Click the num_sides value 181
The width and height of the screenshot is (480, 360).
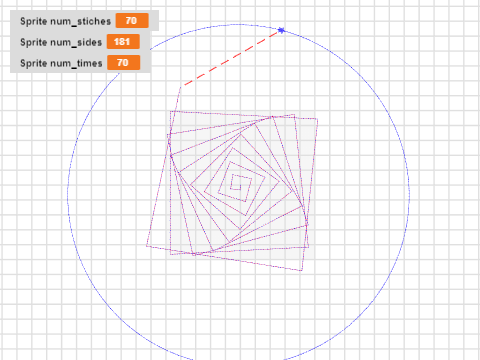(x=123, y=42)
